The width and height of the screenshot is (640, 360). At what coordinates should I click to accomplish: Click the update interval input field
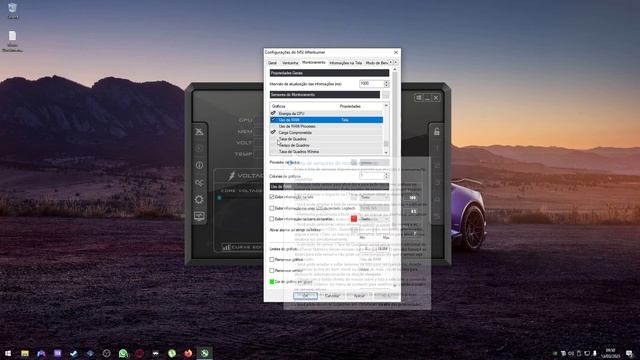coord(371,84)
